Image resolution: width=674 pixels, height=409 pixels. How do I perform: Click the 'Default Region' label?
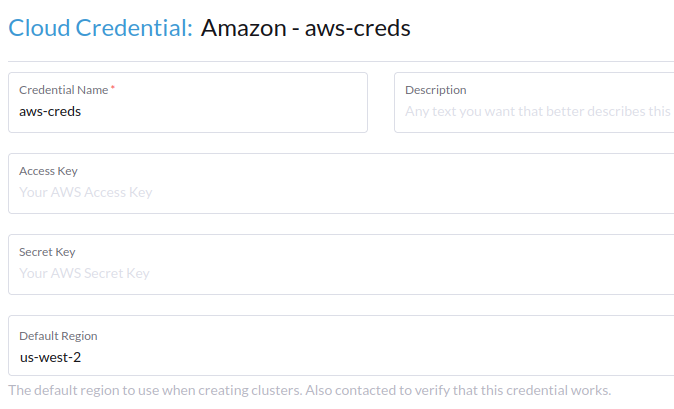(x=58, y=336)
